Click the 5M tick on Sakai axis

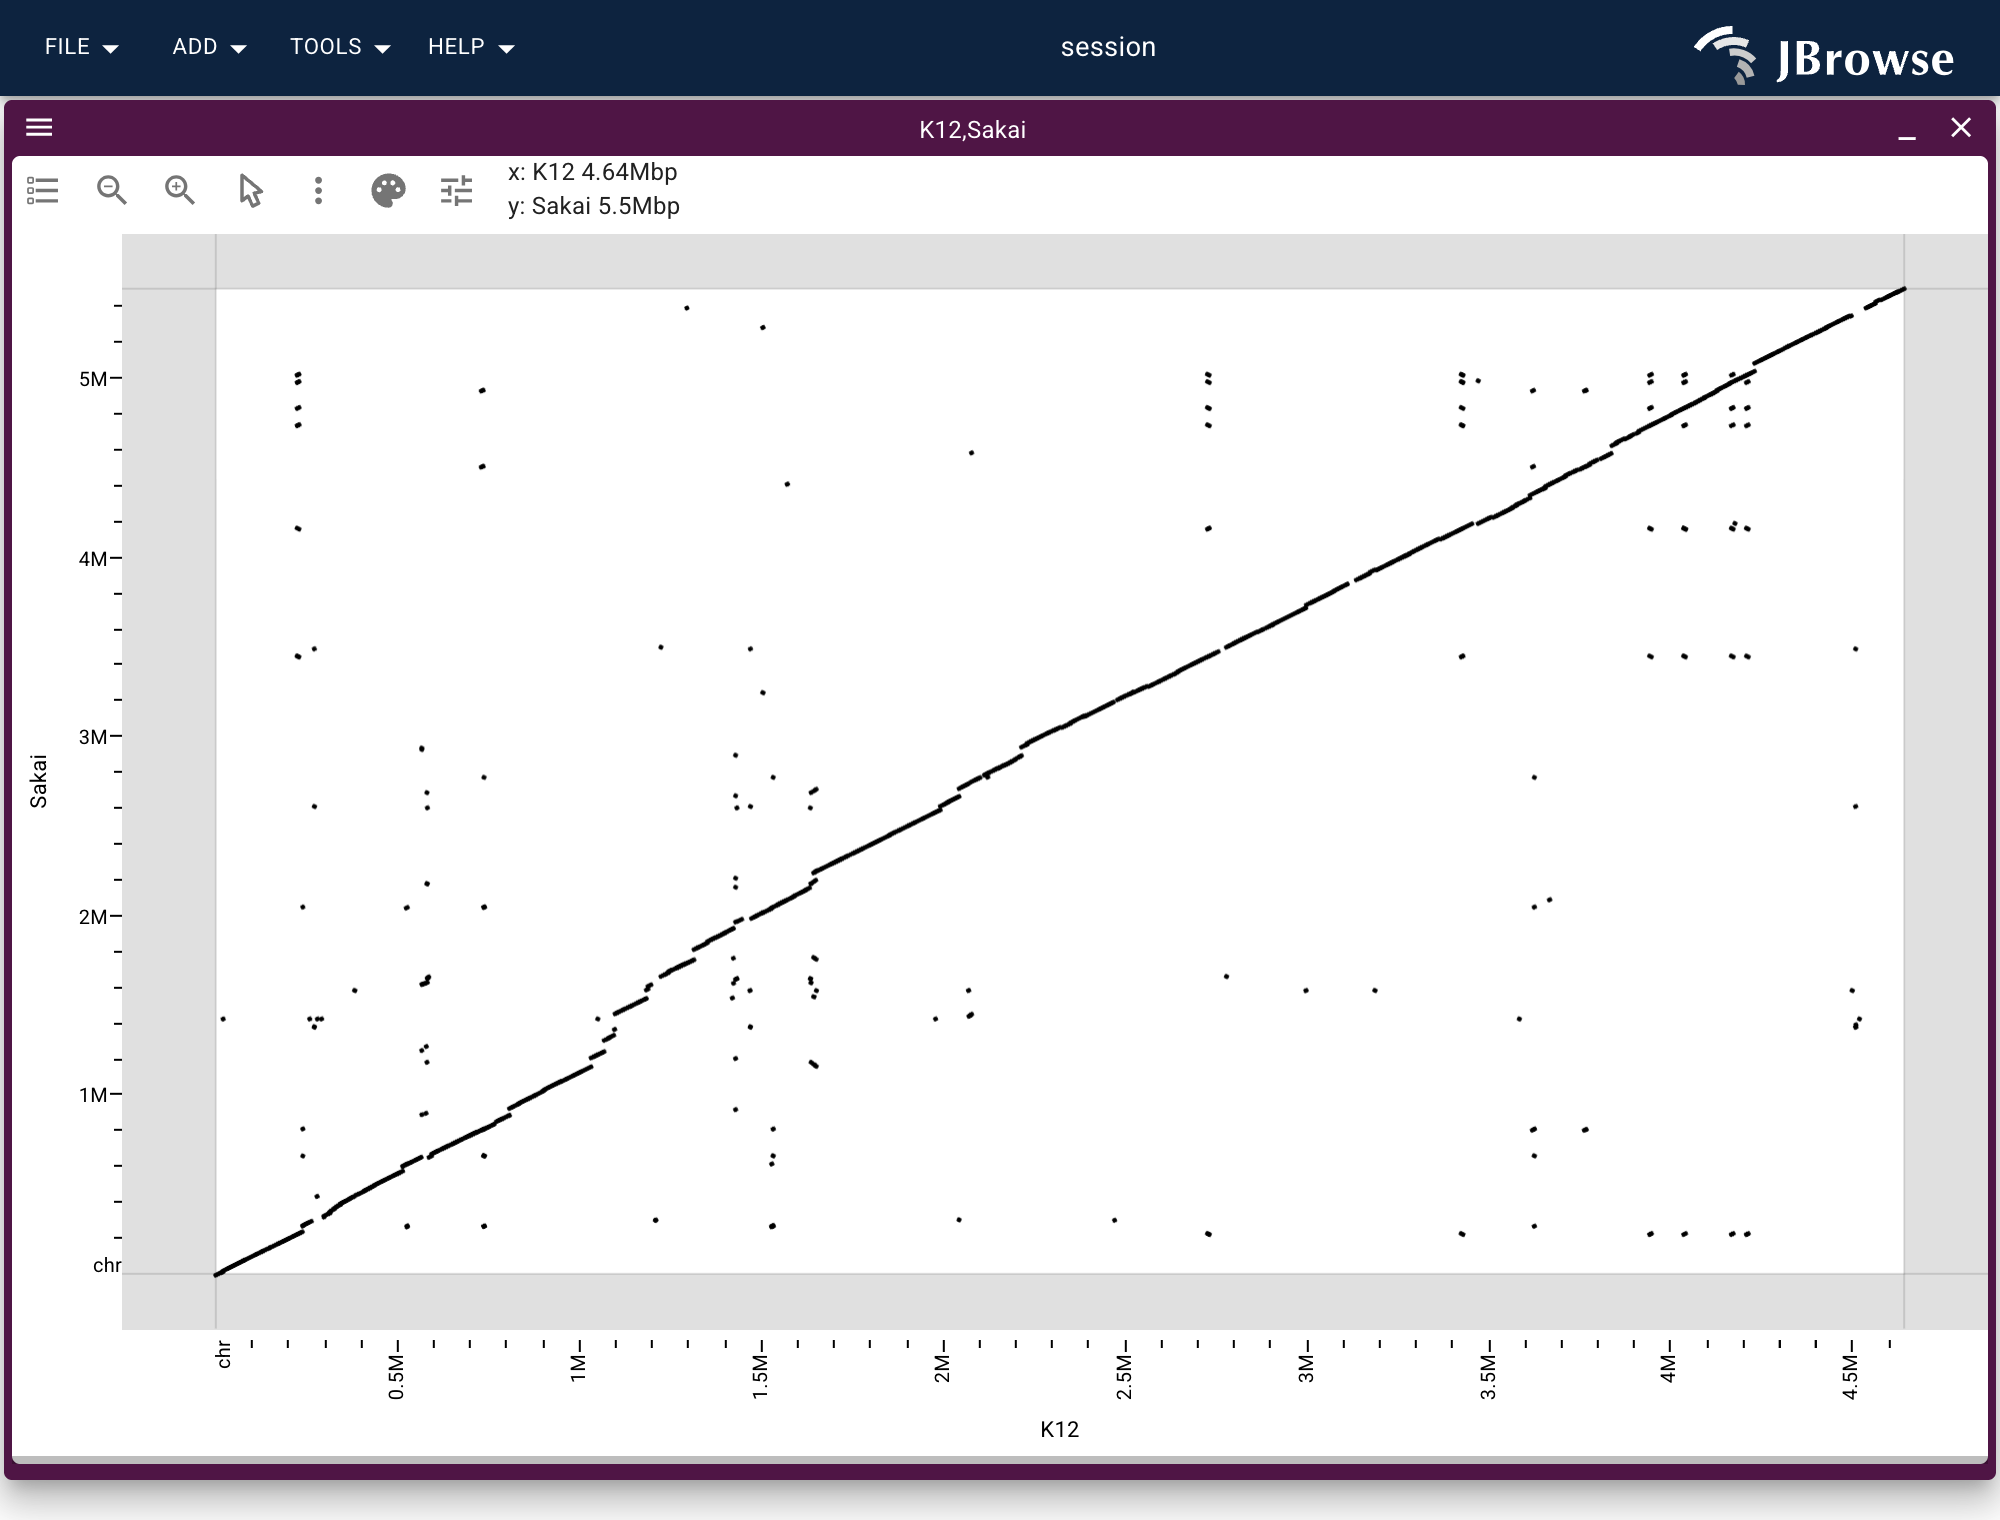tap(93, 379)
